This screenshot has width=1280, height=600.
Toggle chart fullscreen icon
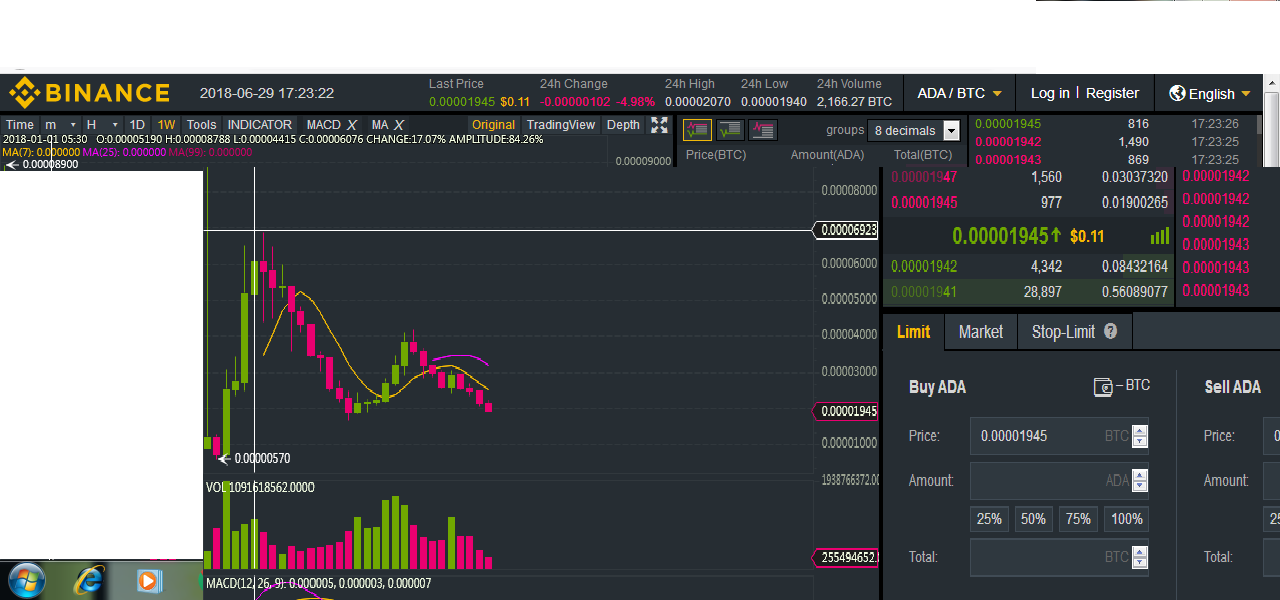click(x=659, y=125)
